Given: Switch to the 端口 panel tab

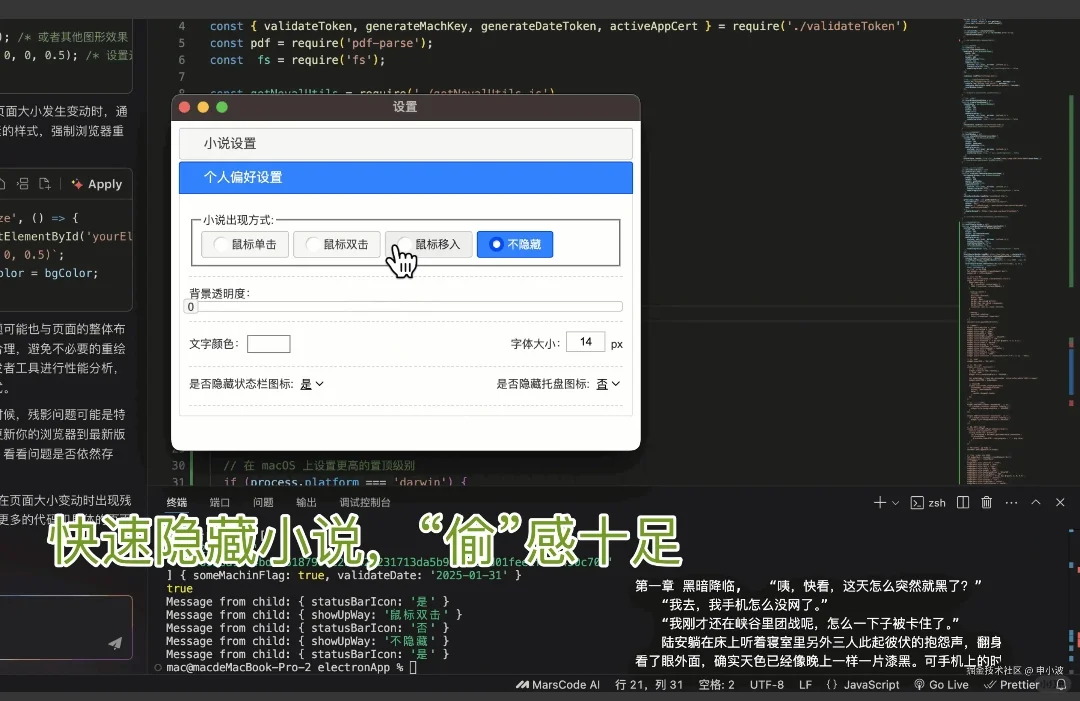Looking at the screenshot, I should 220,503.
